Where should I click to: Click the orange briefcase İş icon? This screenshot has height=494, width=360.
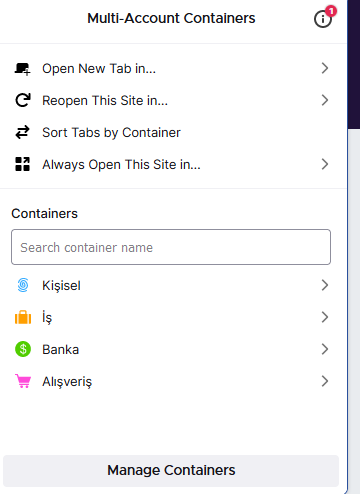(x=23, y=317)
